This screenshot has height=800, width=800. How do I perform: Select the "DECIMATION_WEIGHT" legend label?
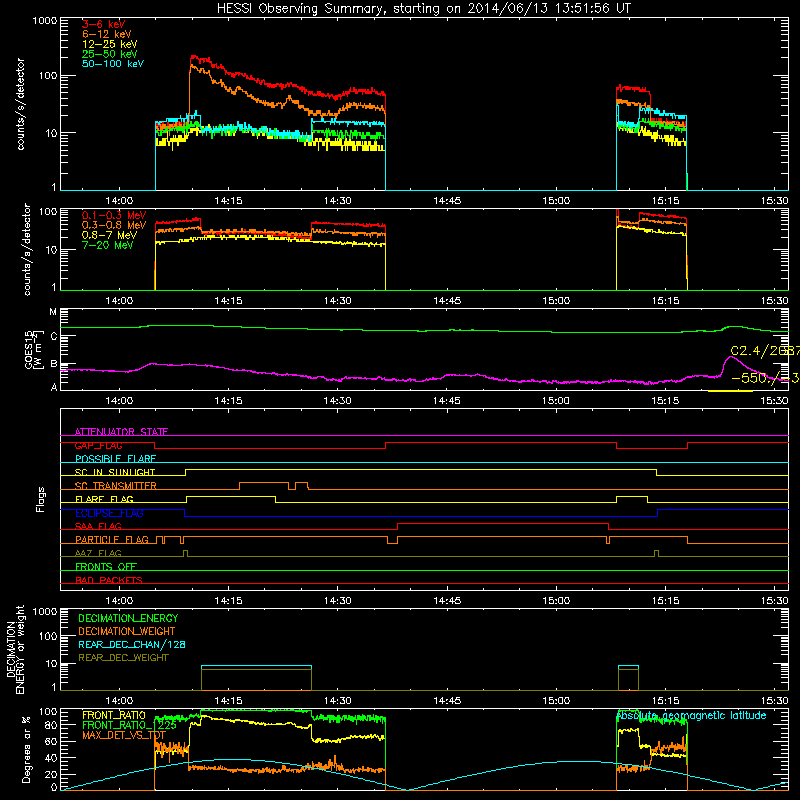(127, 632)
